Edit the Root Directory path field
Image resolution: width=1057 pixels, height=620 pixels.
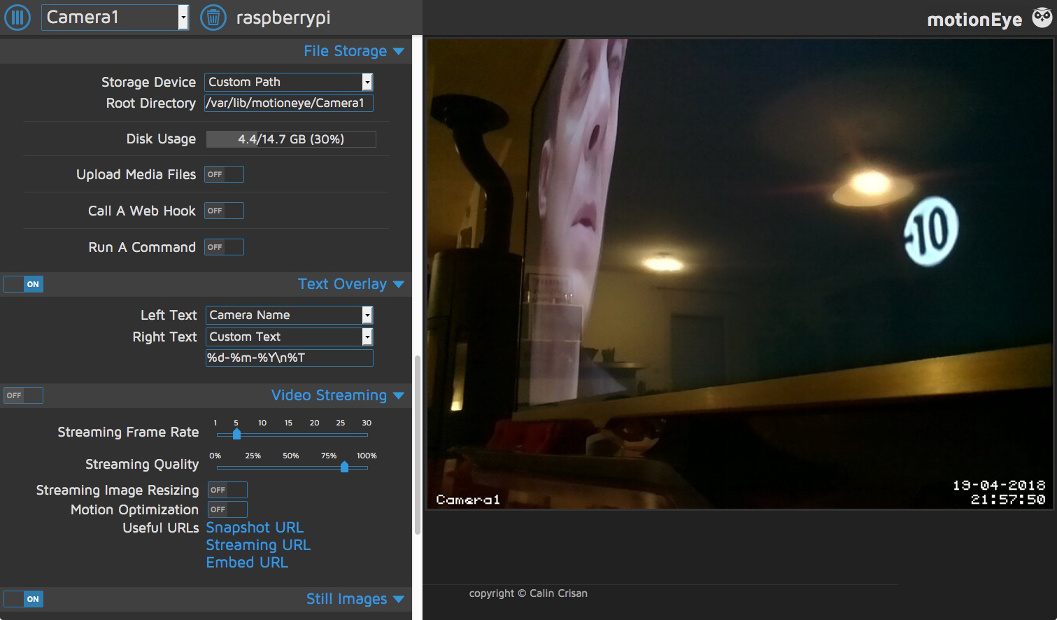pyautogui.click(x=288, y=102)
